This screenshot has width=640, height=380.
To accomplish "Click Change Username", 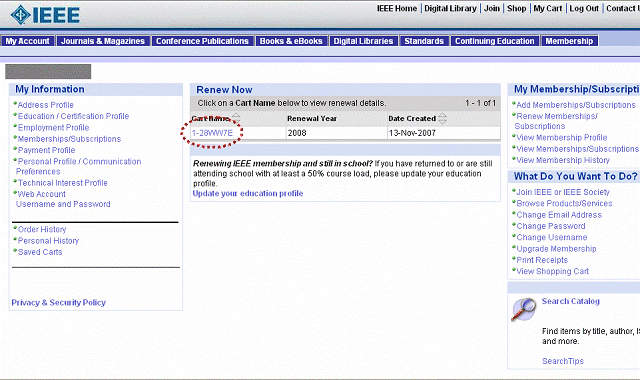I will tap(551, 238).
